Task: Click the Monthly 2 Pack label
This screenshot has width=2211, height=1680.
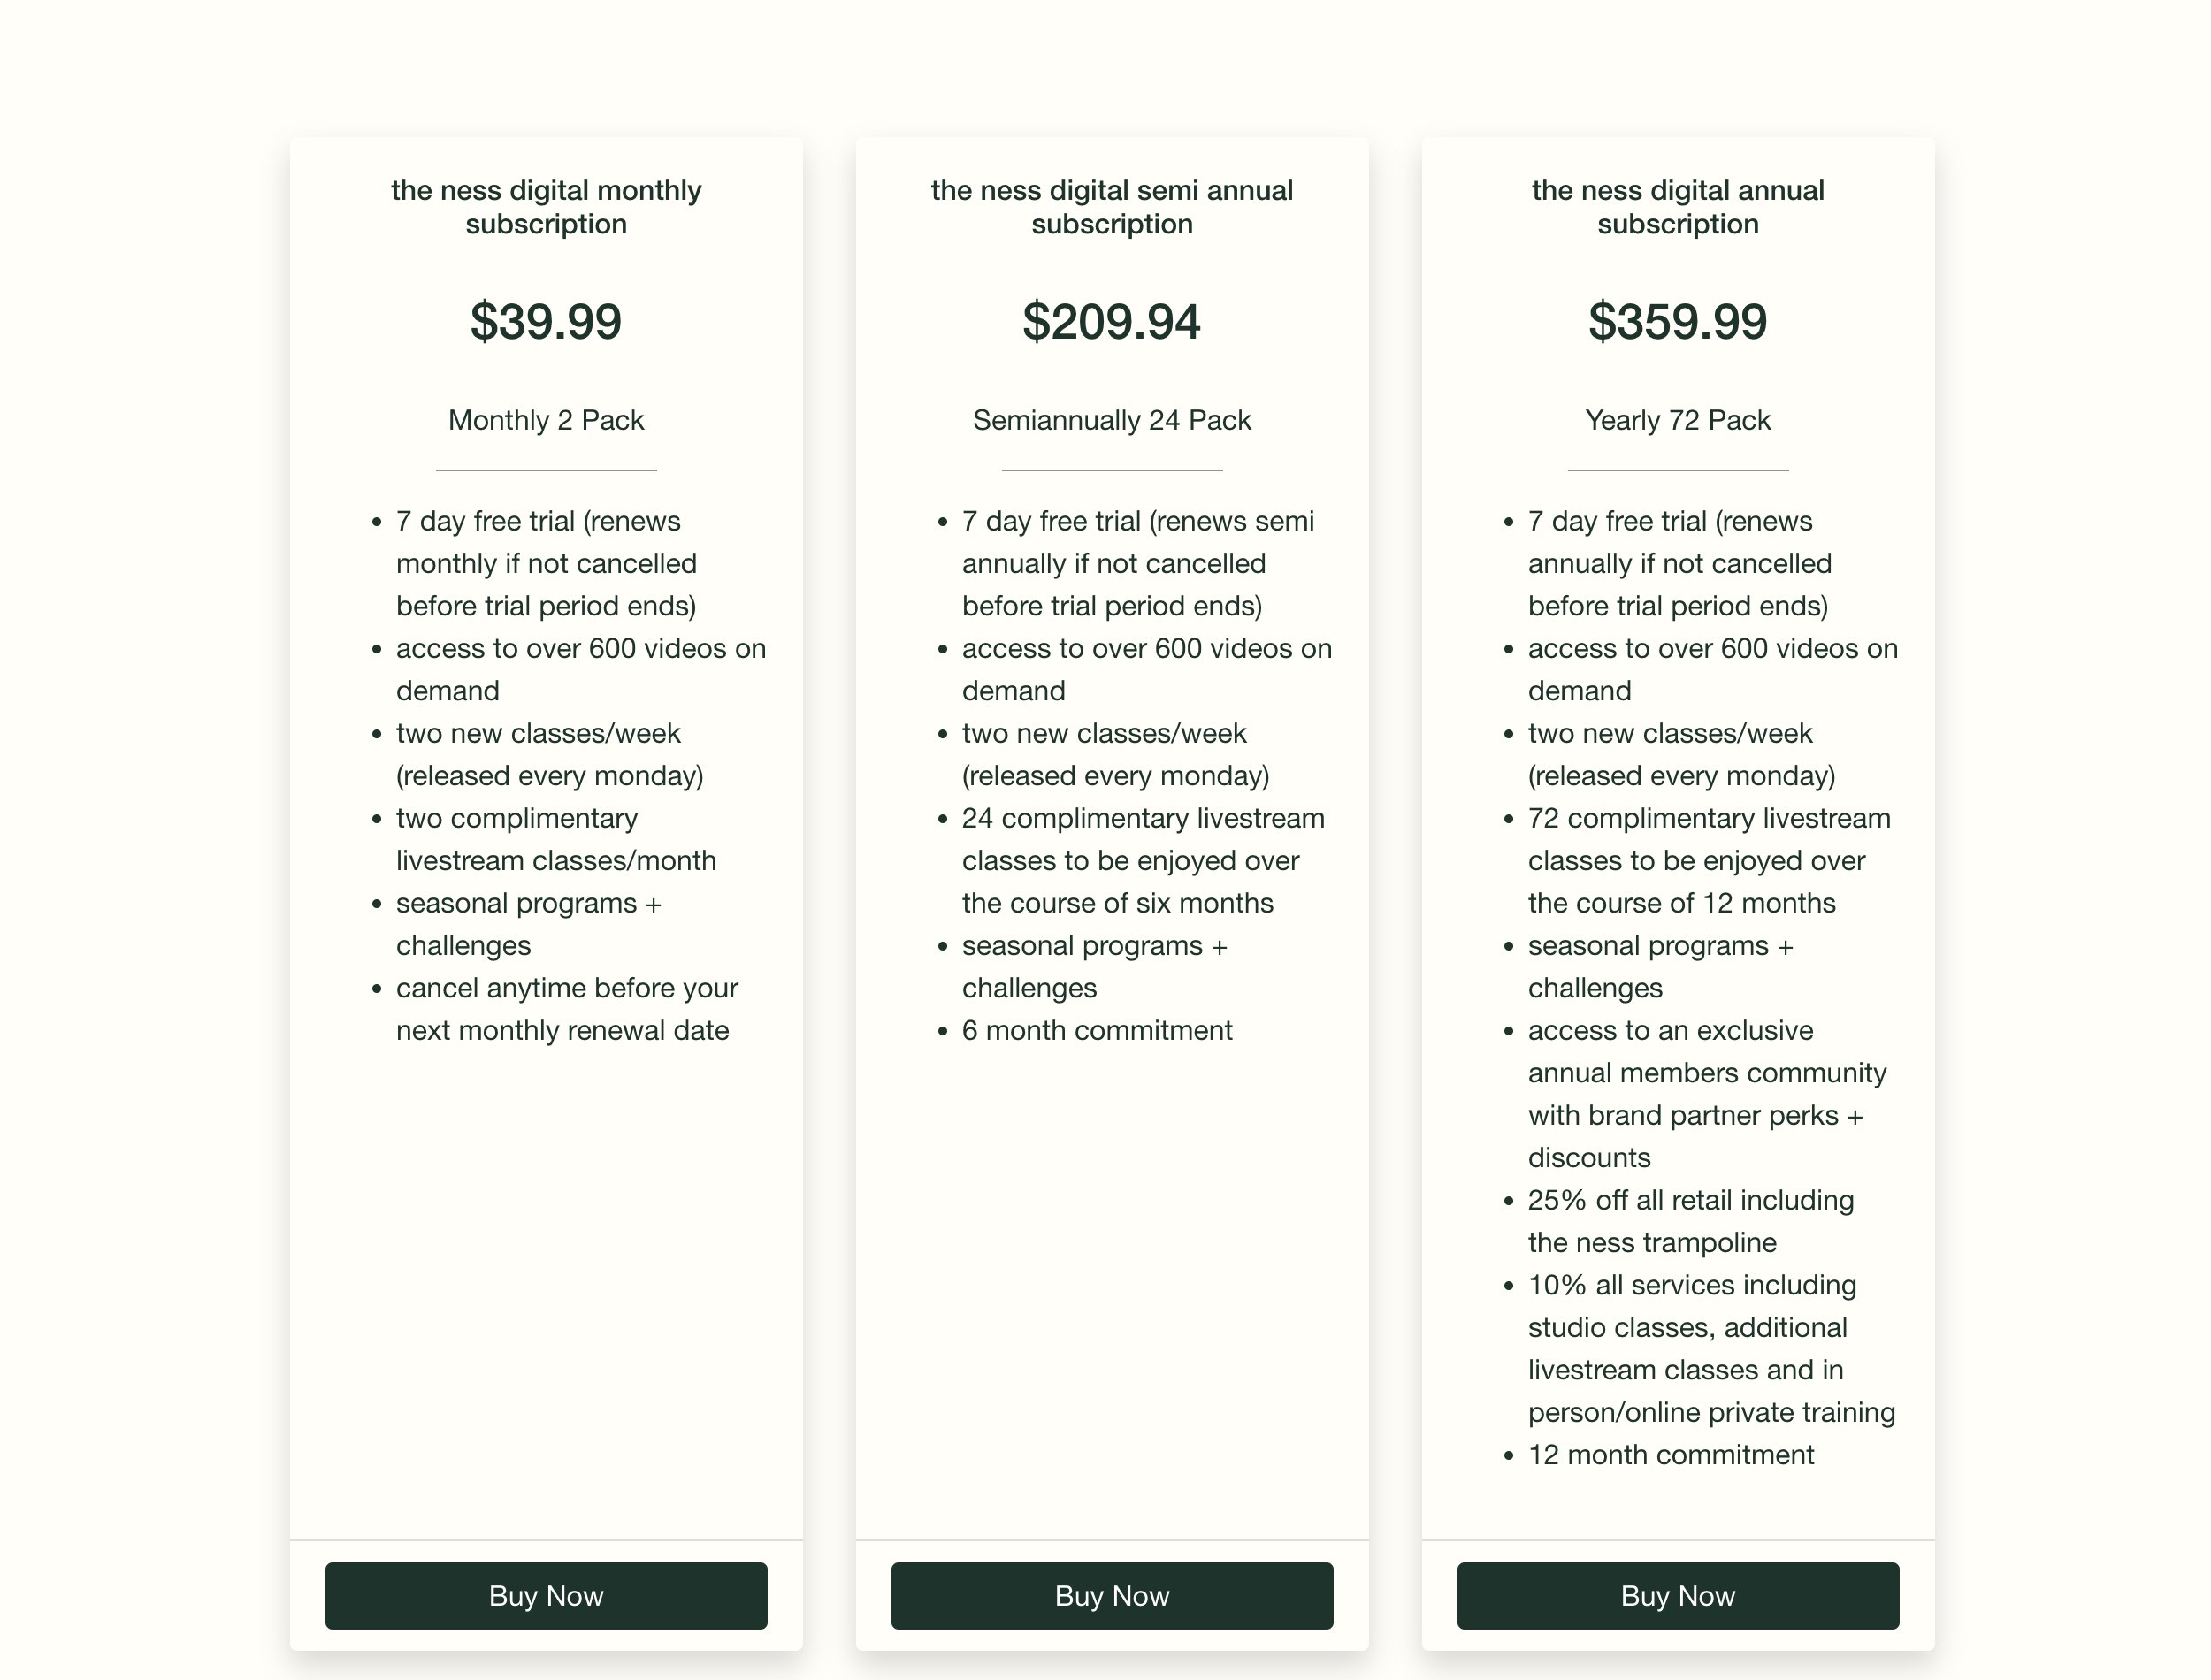Action: 546,420
